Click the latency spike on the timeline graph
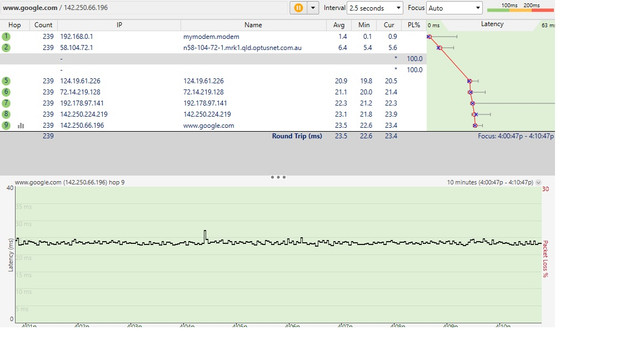 pyautogui.click(x=205, y=236)
